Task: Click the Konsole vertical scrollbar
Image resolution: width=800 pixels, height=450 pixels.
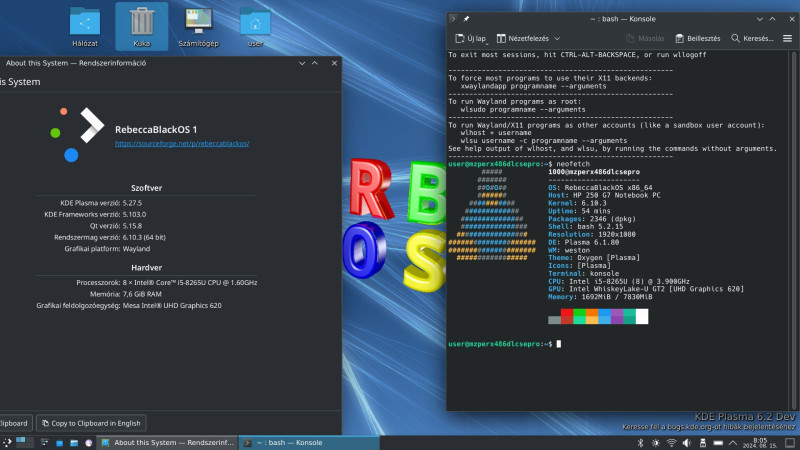Action: (794, 230)
